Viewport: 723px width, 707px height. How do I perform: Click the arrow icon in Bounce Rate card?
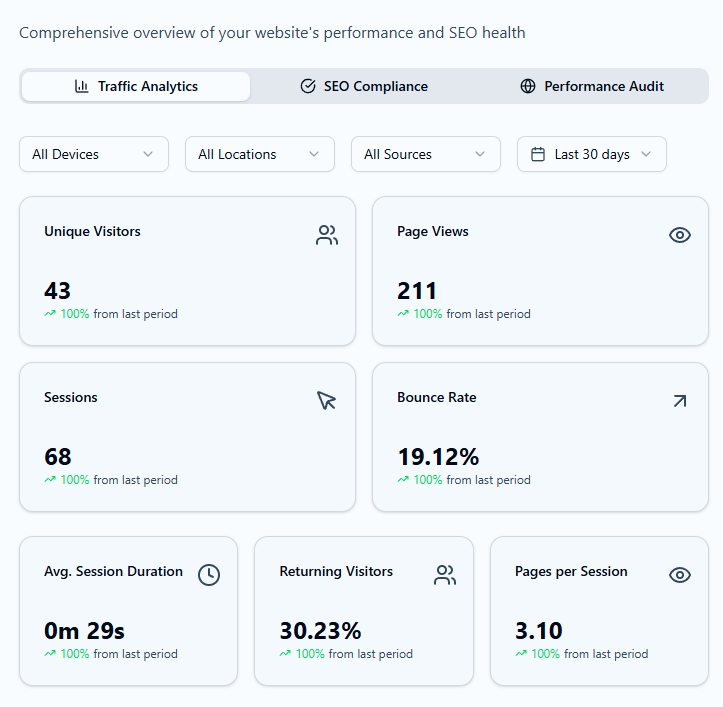tap(680, 400)
